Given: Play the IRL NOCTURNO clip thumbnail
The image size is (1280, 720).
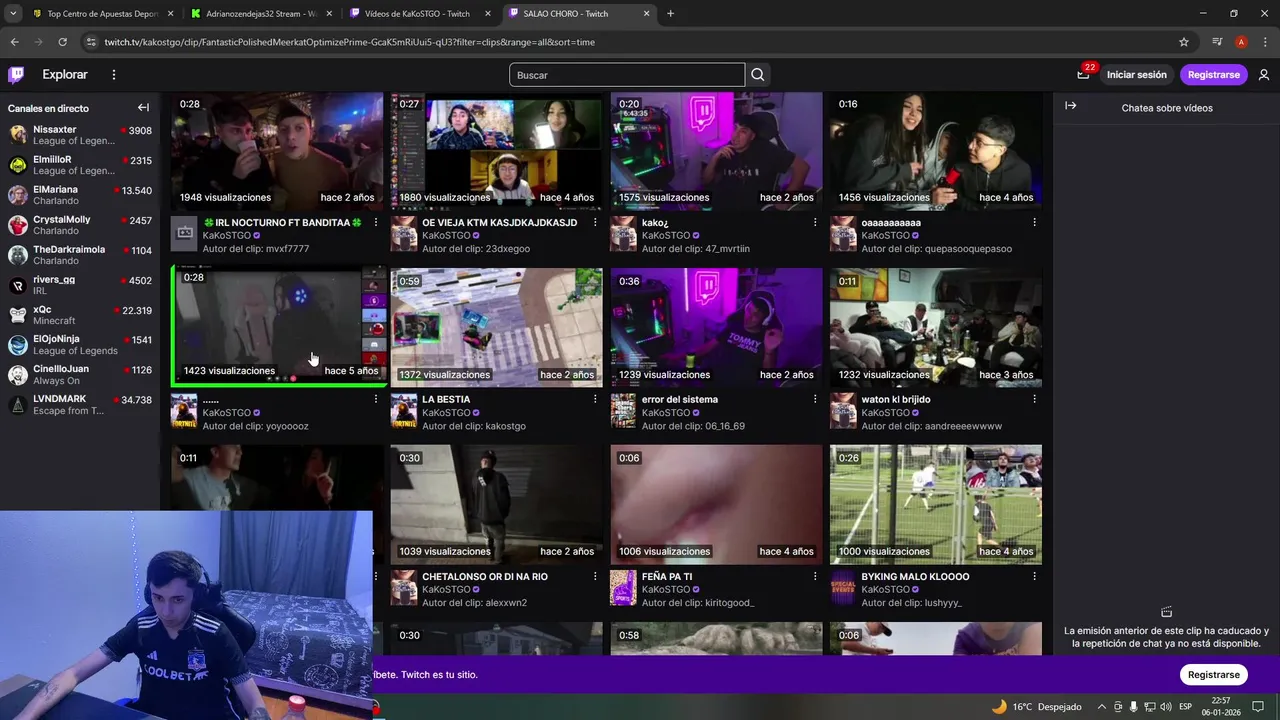Looking at the screenshot, I should [x=277, y=151].
